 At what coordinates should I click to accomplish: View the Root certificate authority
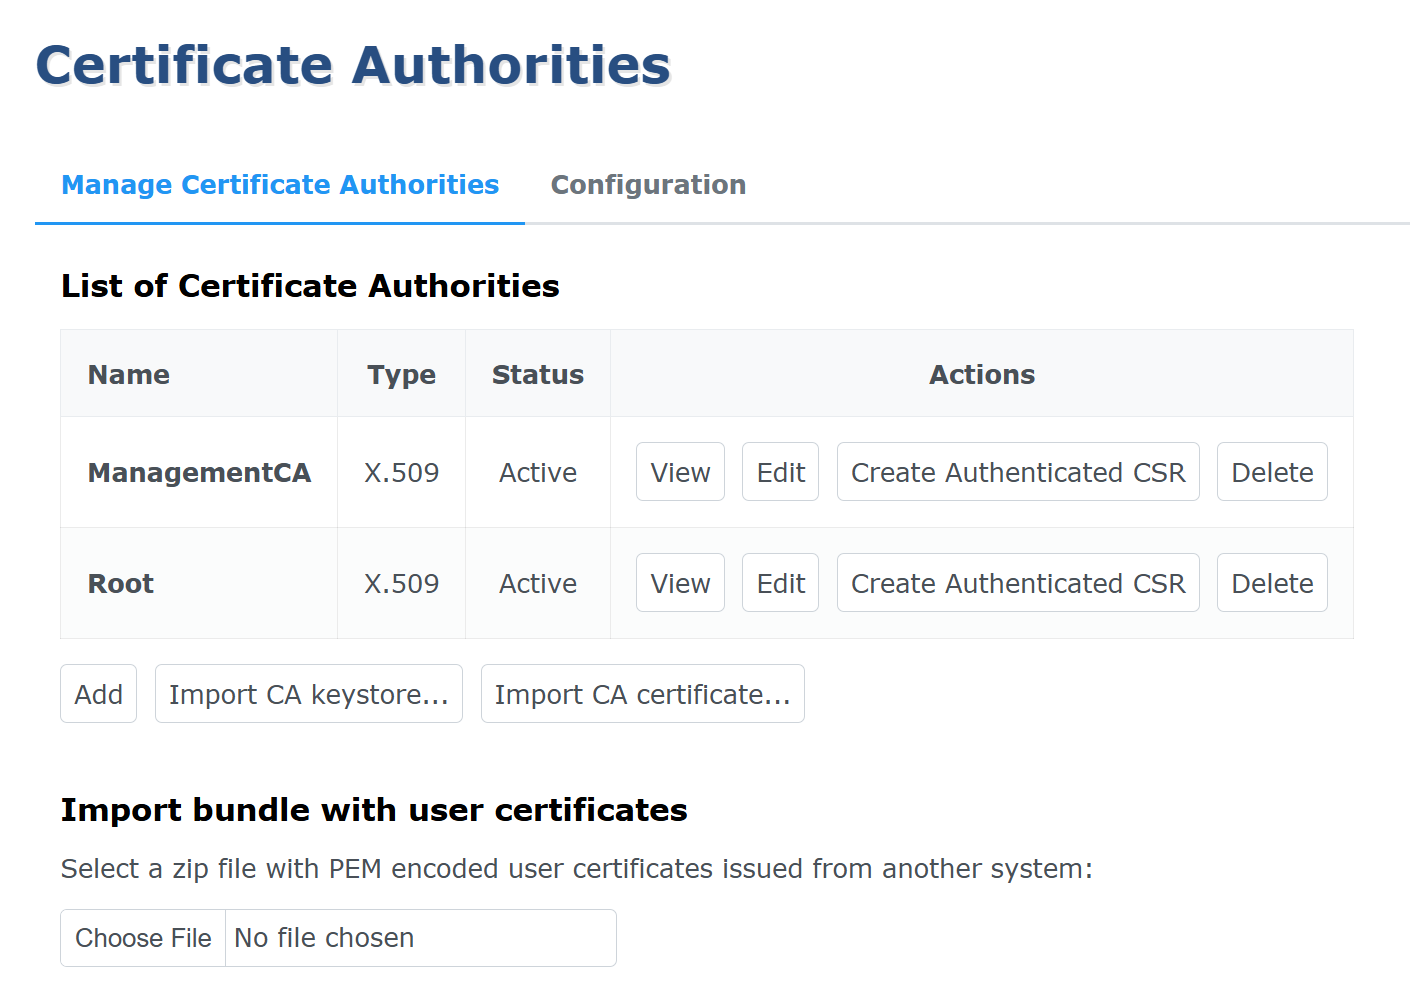click(x=680, y=582)
